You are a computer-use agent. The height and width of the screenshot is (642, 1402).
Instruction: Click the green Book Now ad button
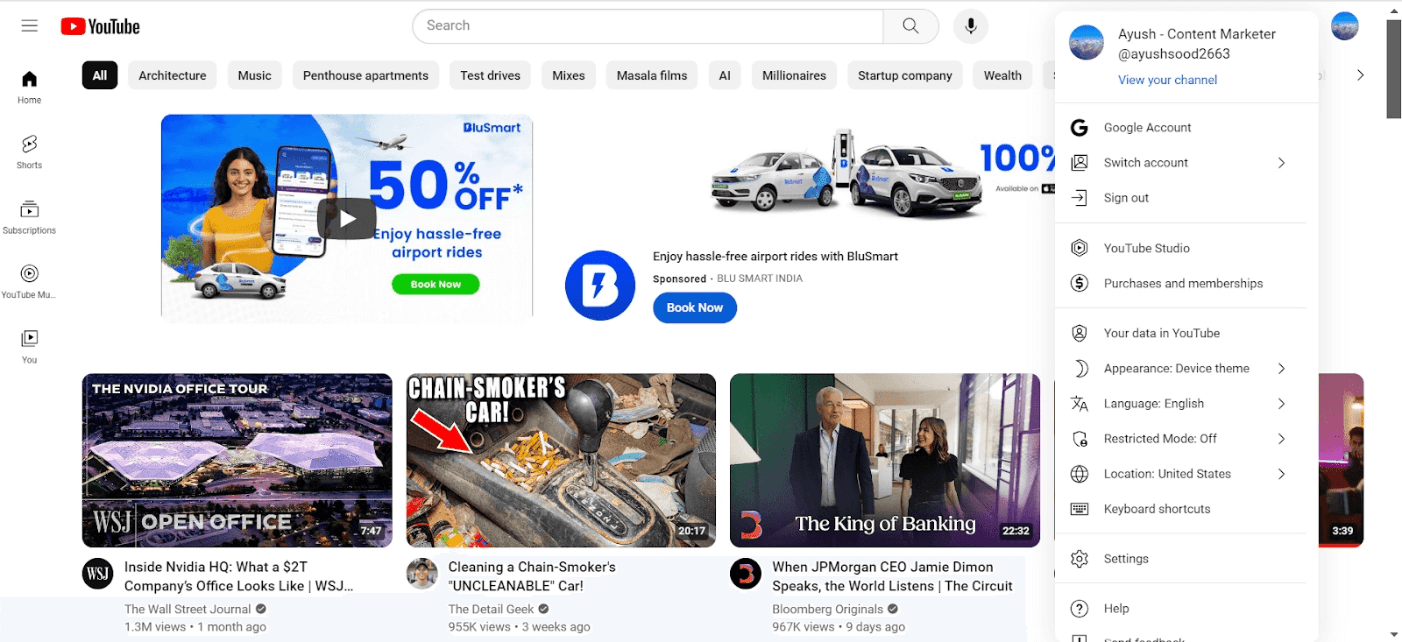pyautogui.click(x=436, y=284)
